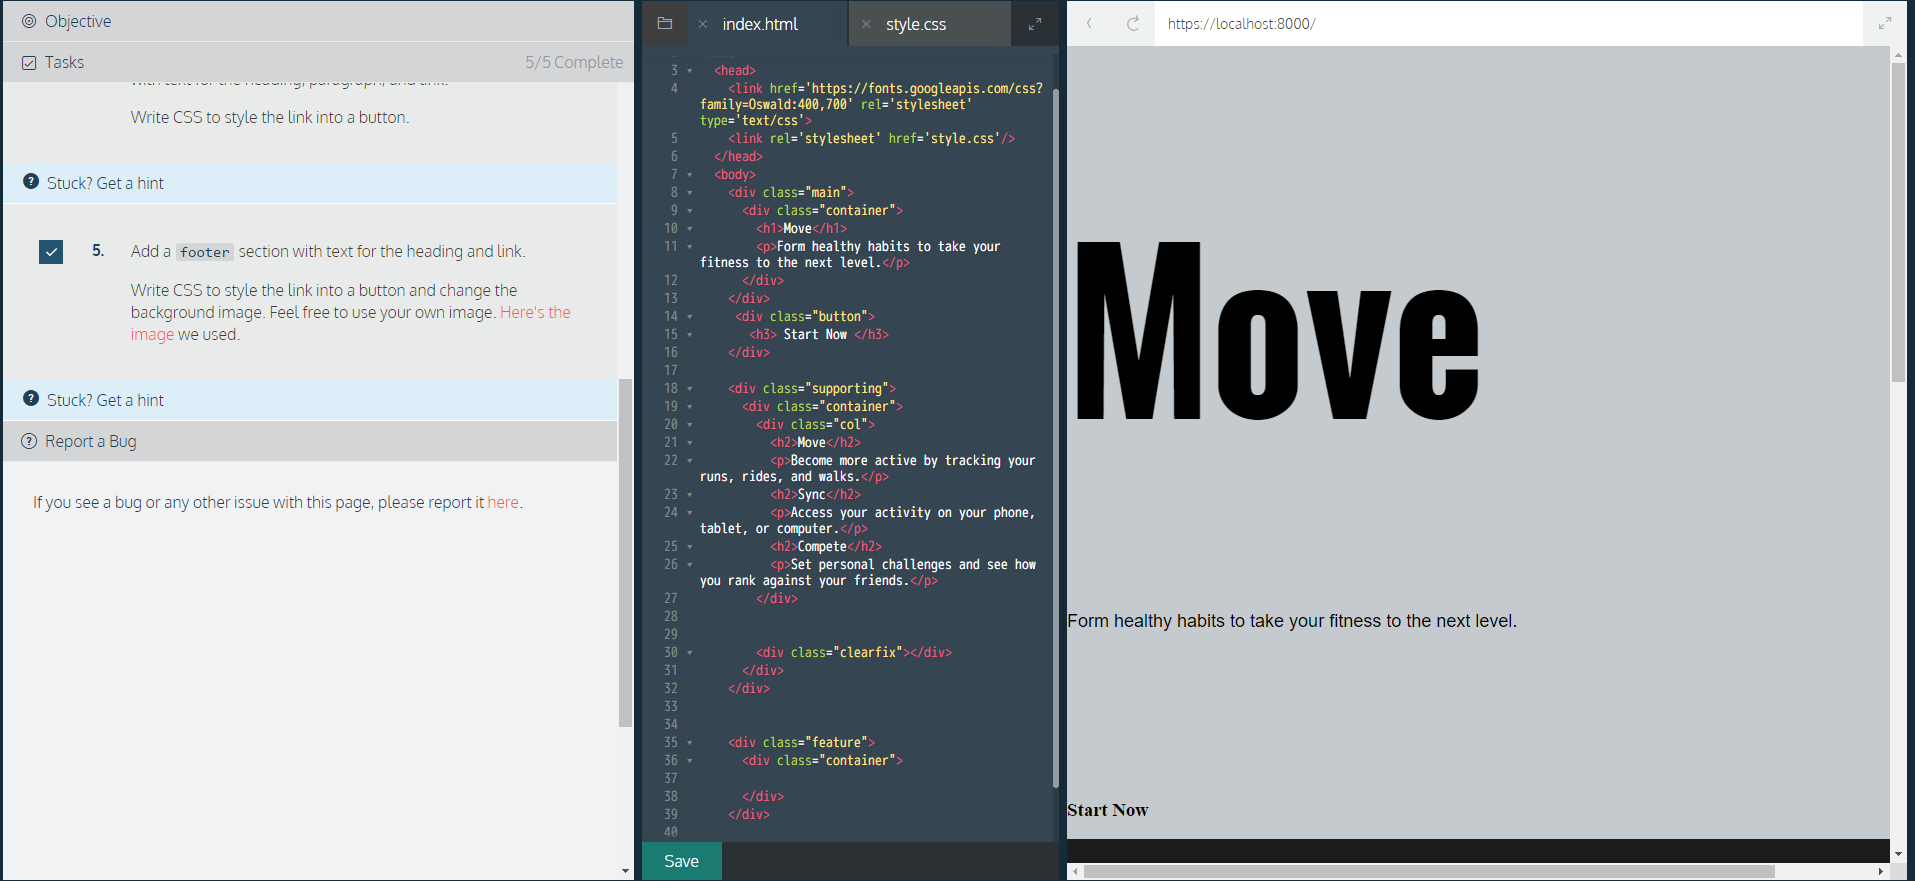The width and height of the screenshot is (1915, 881).
Task: Refresh the browser preview
Action: pos(1133,24)
